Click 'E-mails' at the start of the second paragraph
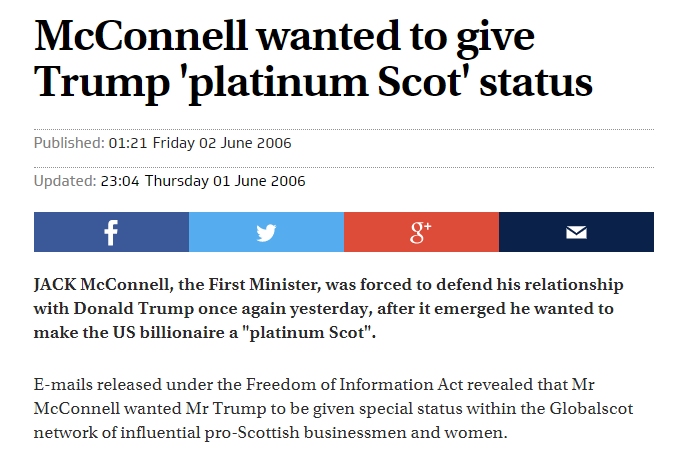 click(63, 385)
